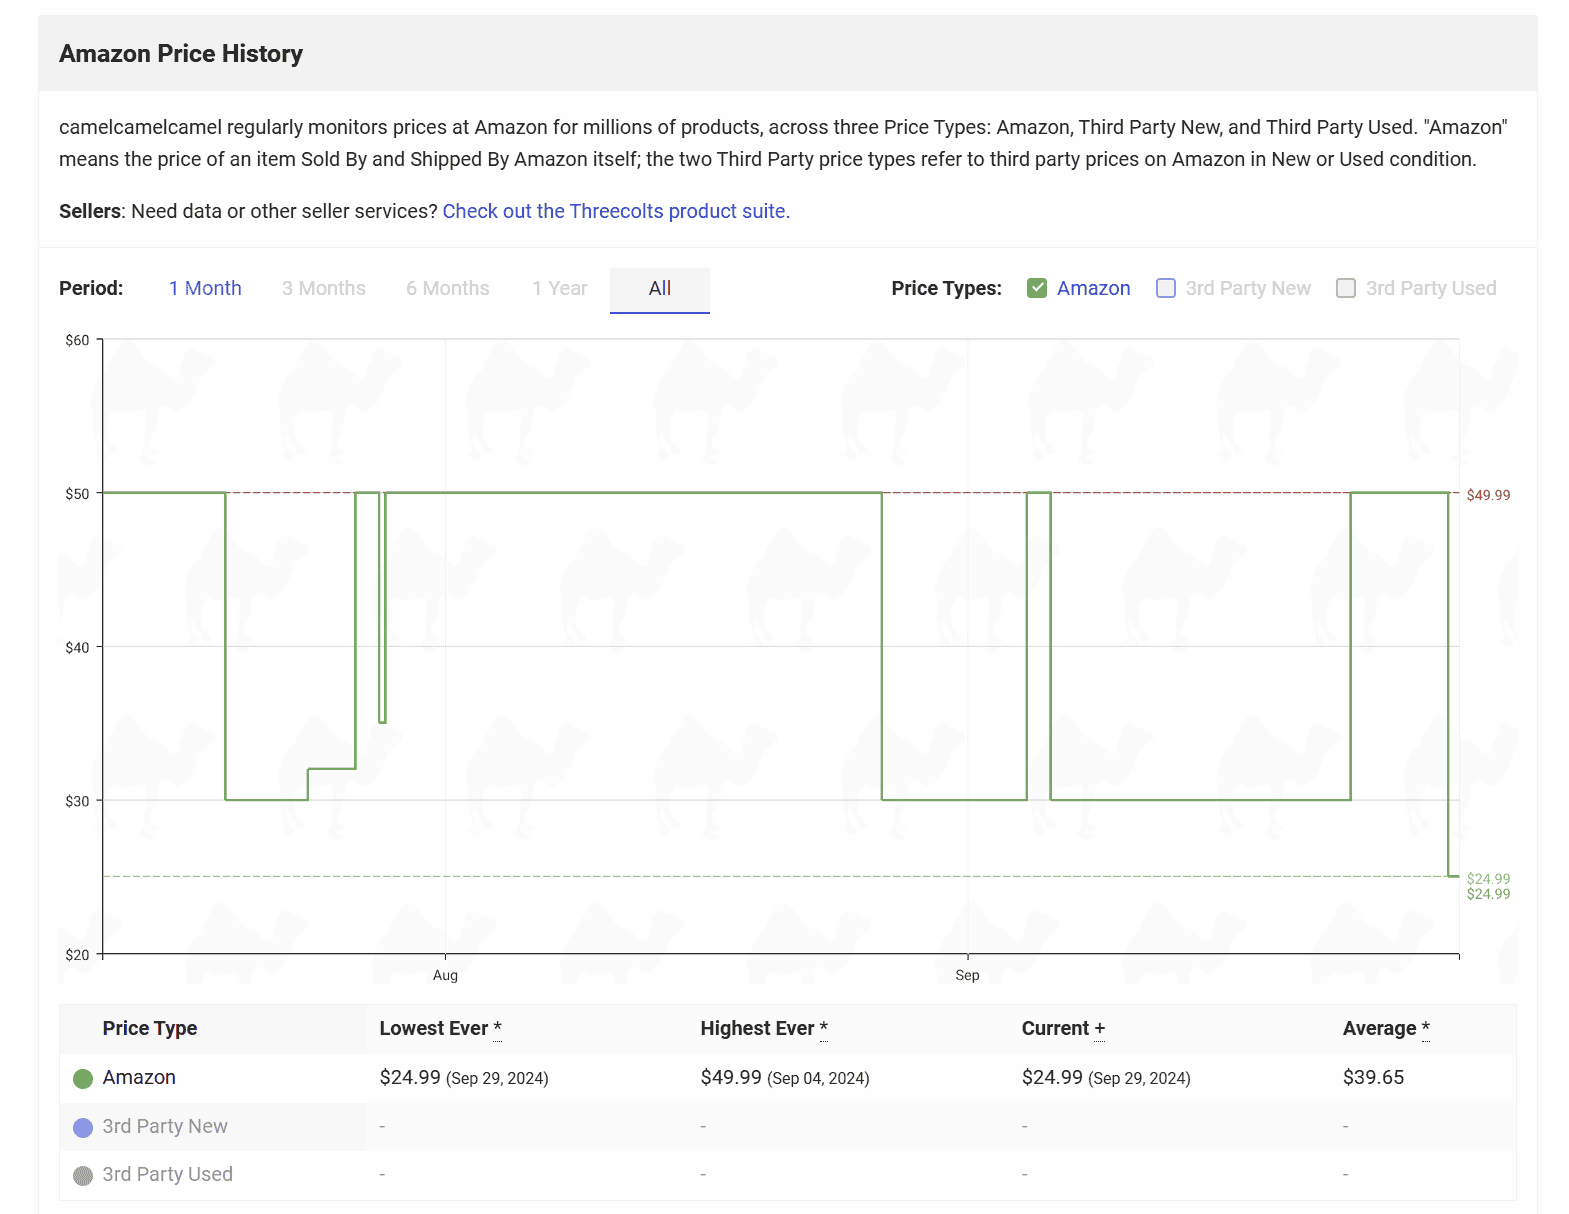The width and height of the screenshot is (1569, 1214).
Task: Click the gray 3rd Party Used dot
Action: pos(83,1175)
